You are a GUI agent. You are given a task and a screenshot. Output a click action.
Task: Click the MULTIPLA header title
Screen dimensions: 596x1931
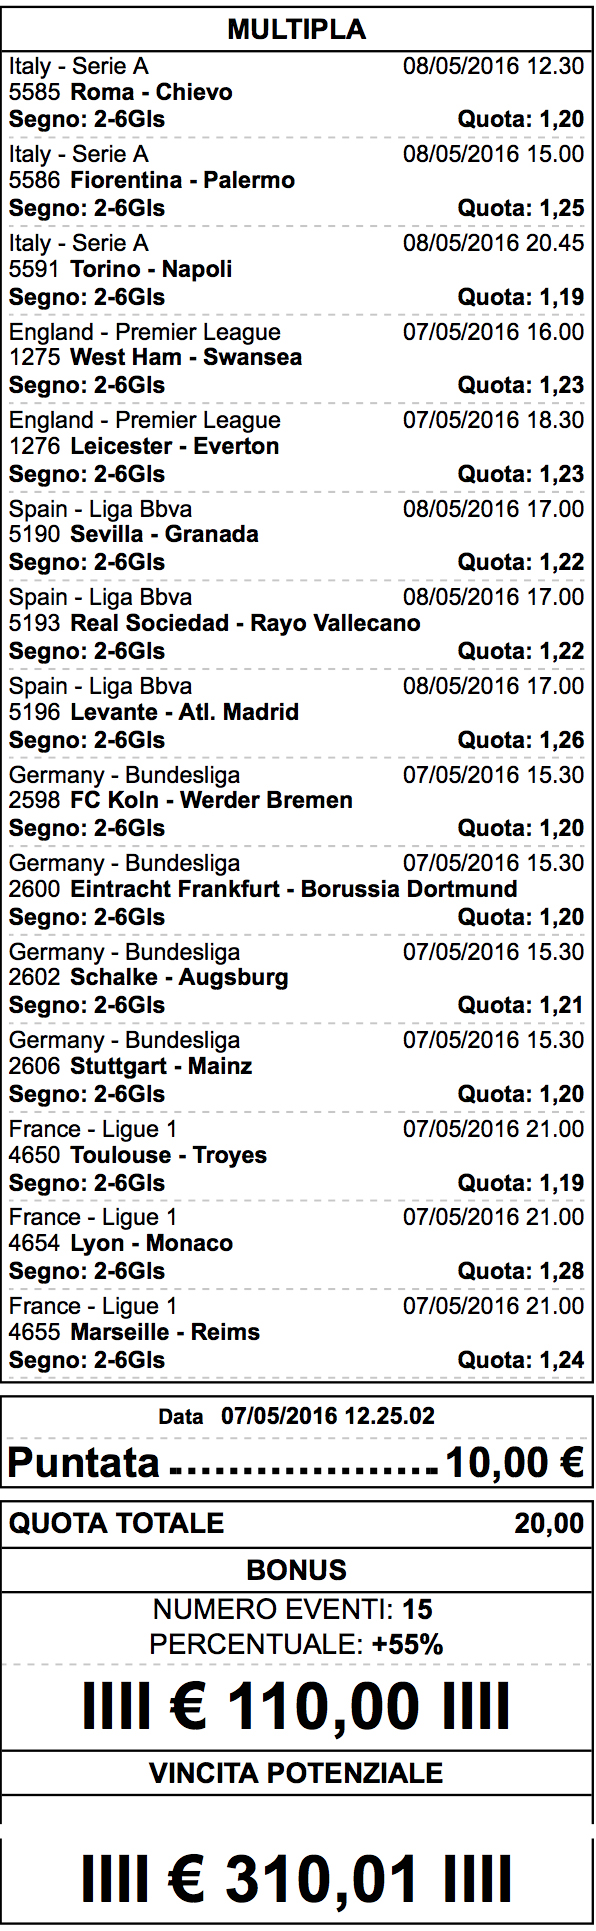[297, 30]
